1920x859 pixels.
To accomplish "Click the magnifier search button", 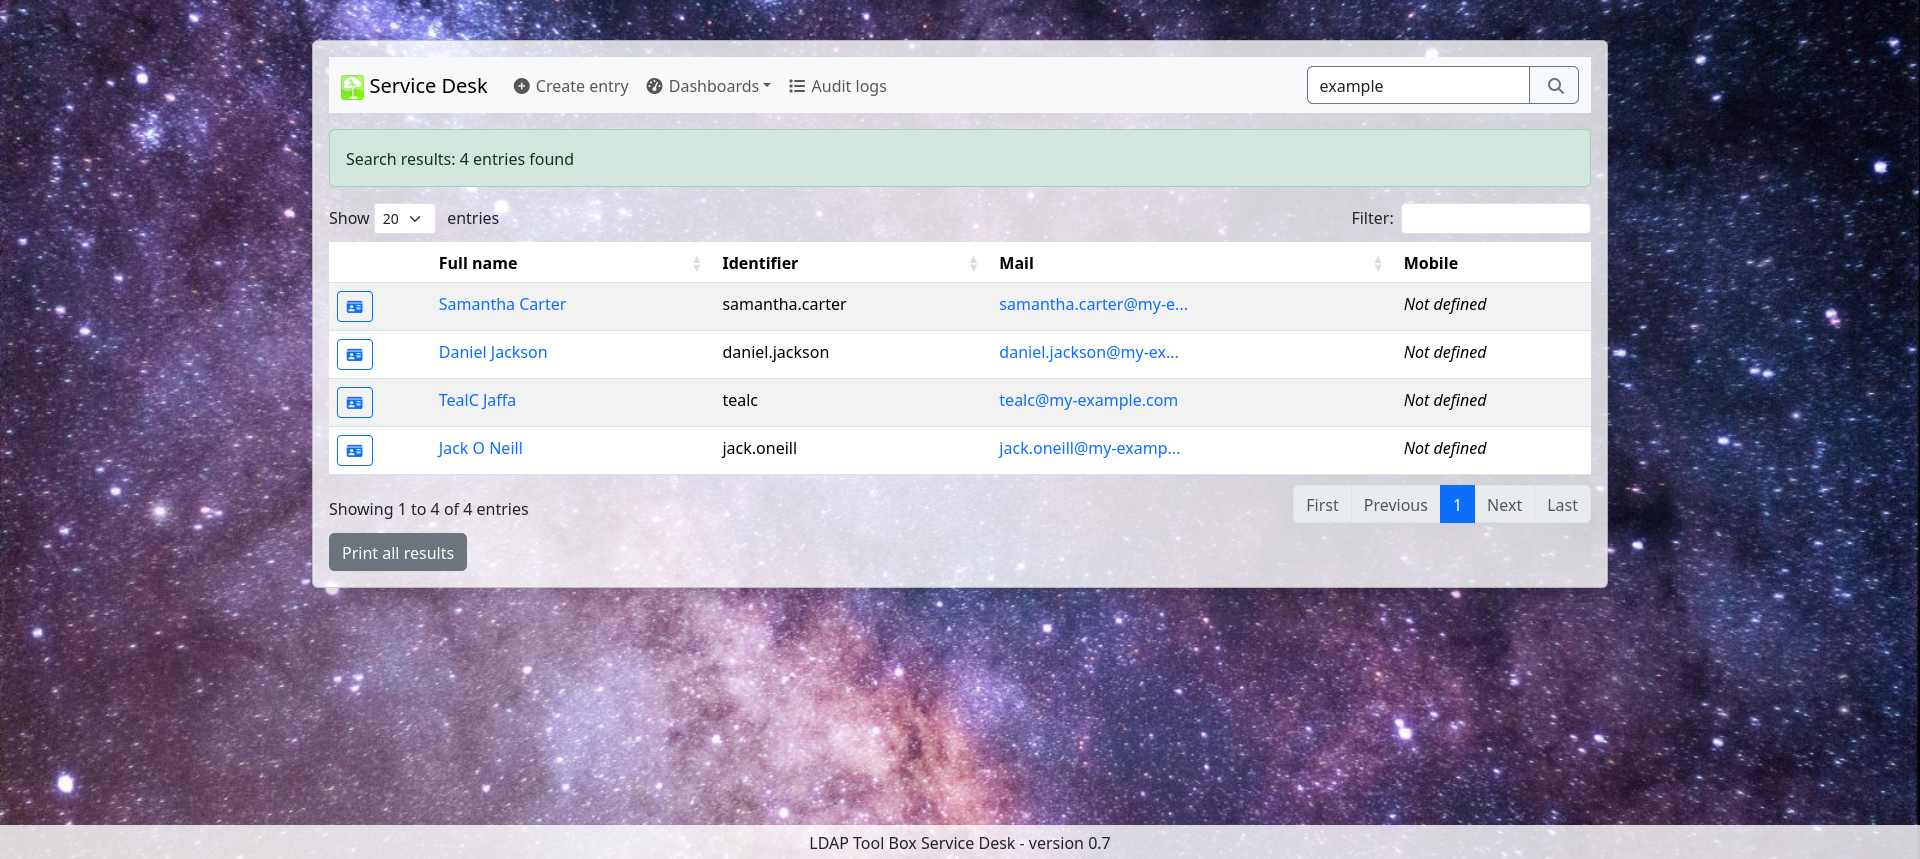I will 1554,86.
